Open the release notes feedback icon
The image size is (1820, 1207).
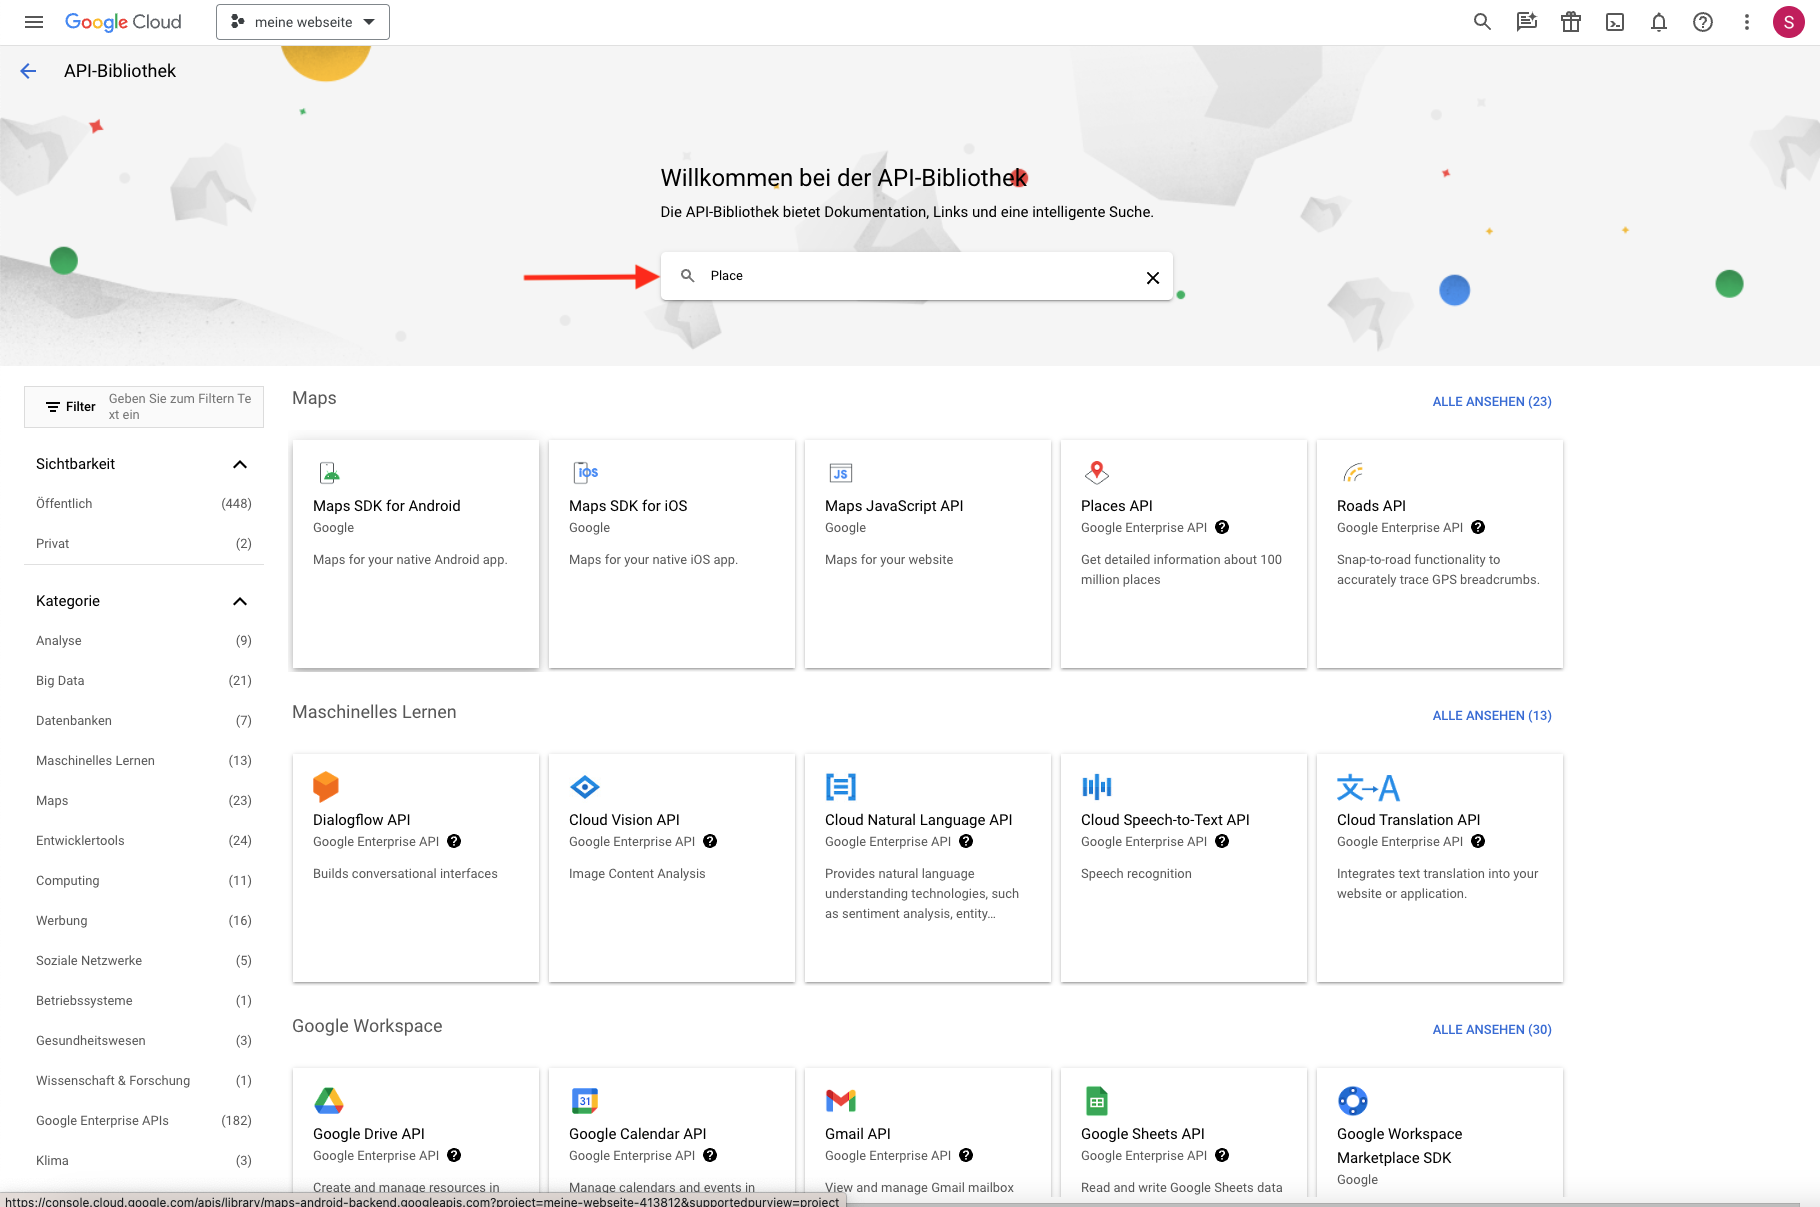pos(1526,22)
